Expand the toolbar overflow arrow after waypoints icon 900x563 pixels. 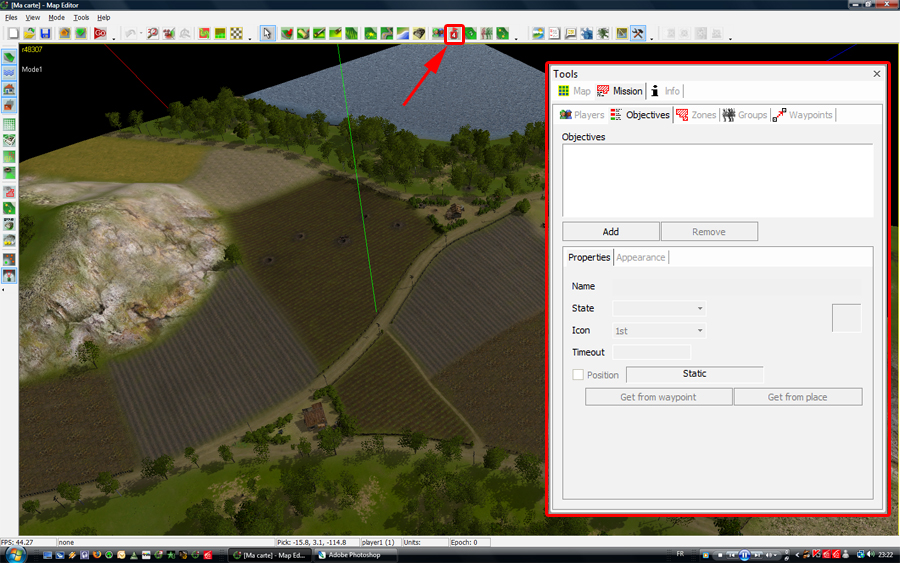(516, 38)
